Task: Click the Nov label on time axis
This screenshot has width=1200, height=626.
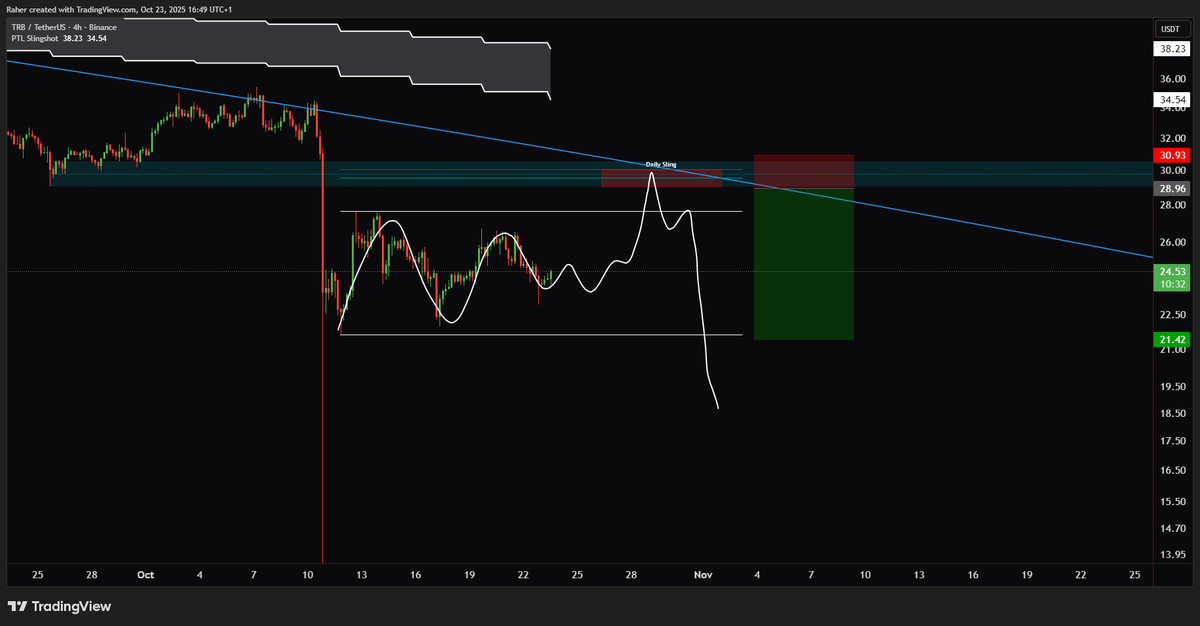Action: pyautogui.click(x=703, y=575)
